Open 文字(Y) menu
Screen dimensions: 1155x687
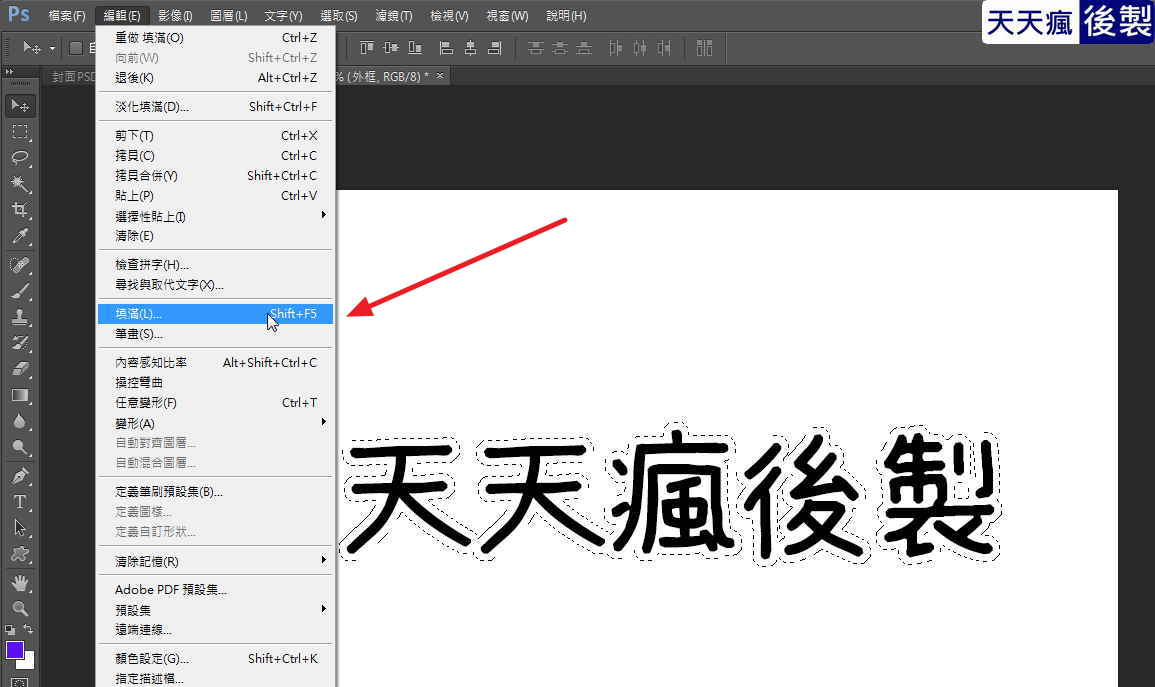click(x=284, y=15)
